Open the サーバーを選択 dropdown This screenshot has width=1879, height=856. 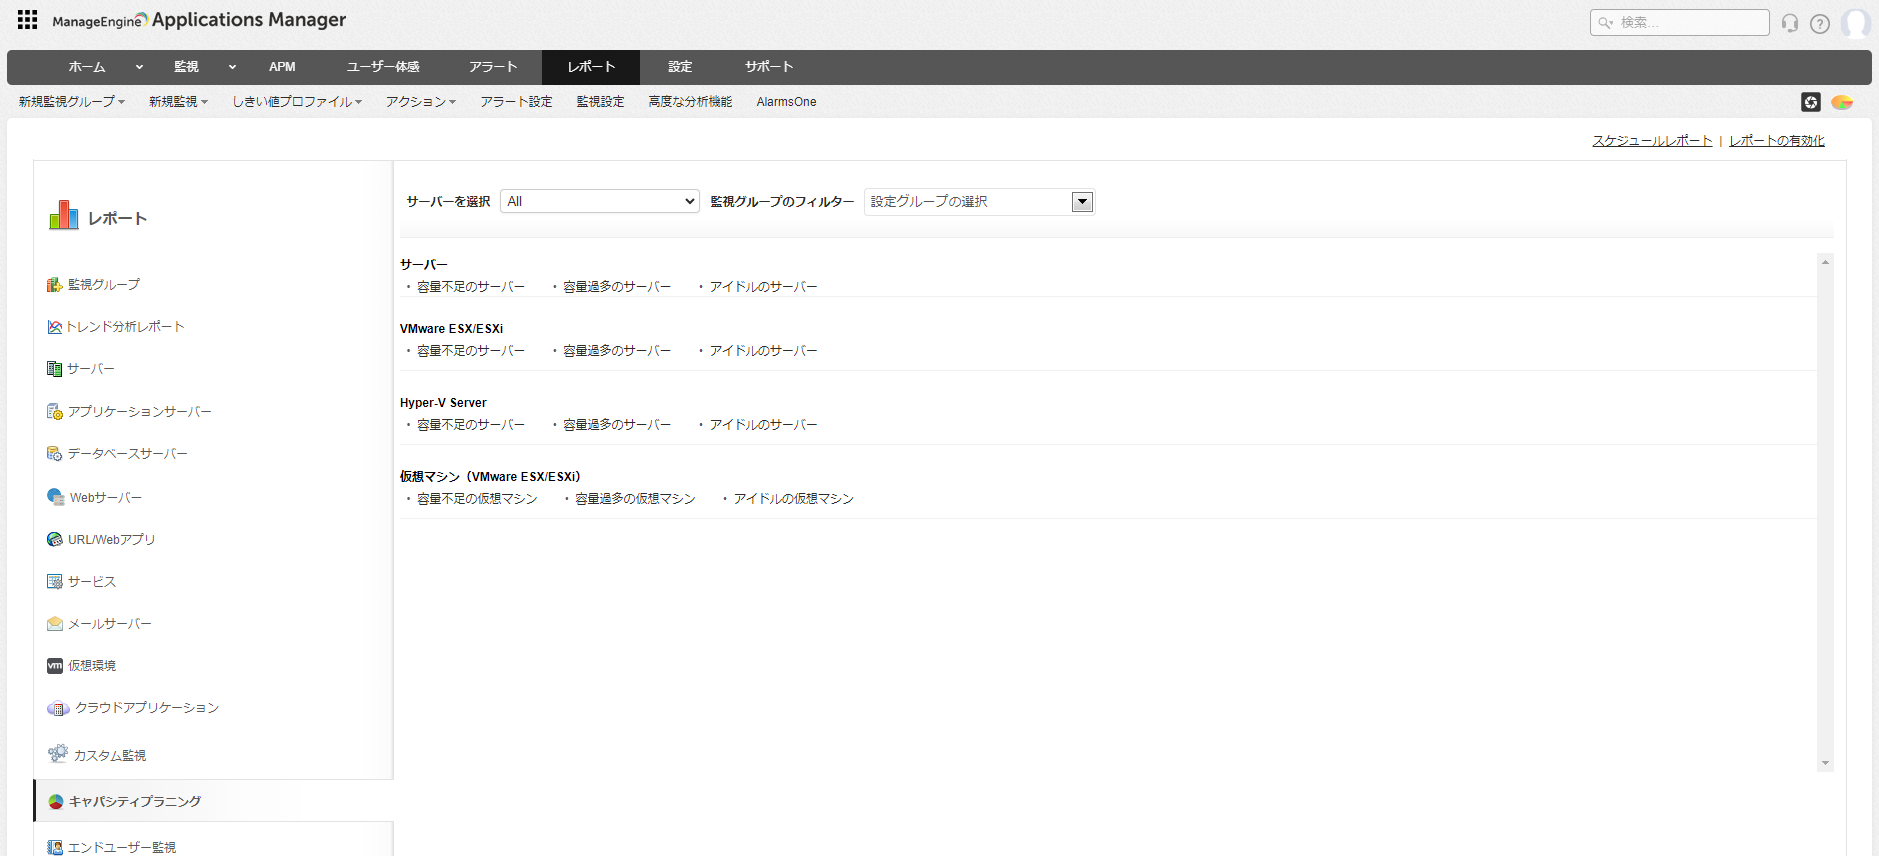pyautogui.click(x=599, y=201)
